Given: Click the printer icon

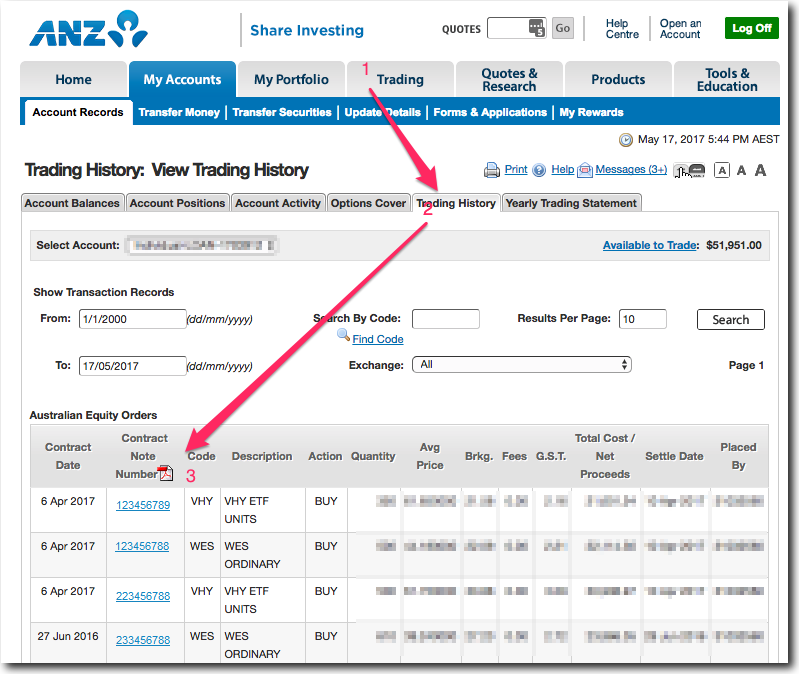Looking at the screenshot, I should 492,170.
